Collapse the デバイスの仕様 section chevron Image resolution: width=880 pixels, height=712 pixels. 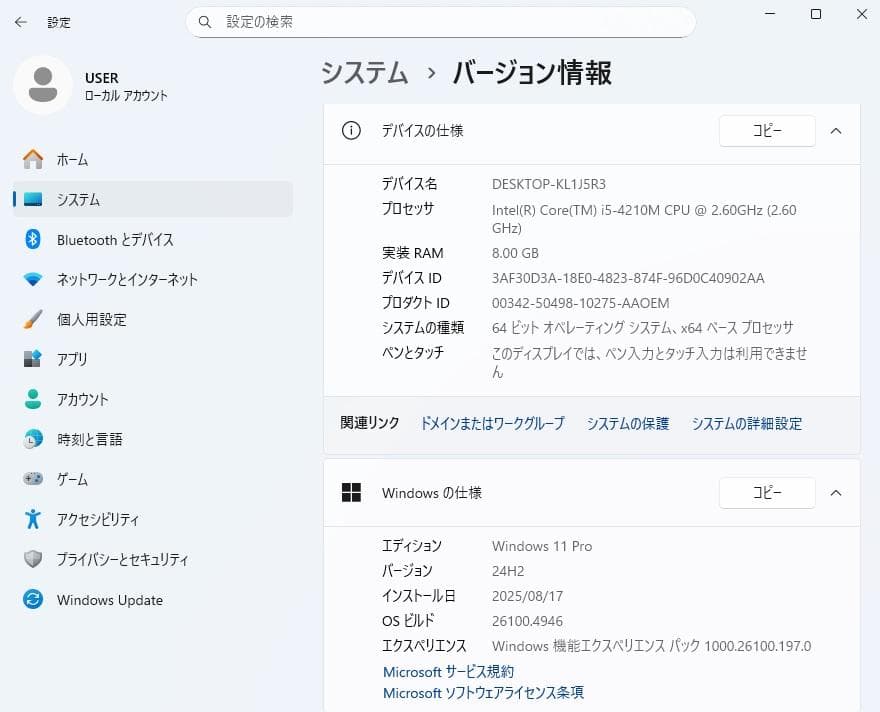pyautogui.click(x=836, y=131)
